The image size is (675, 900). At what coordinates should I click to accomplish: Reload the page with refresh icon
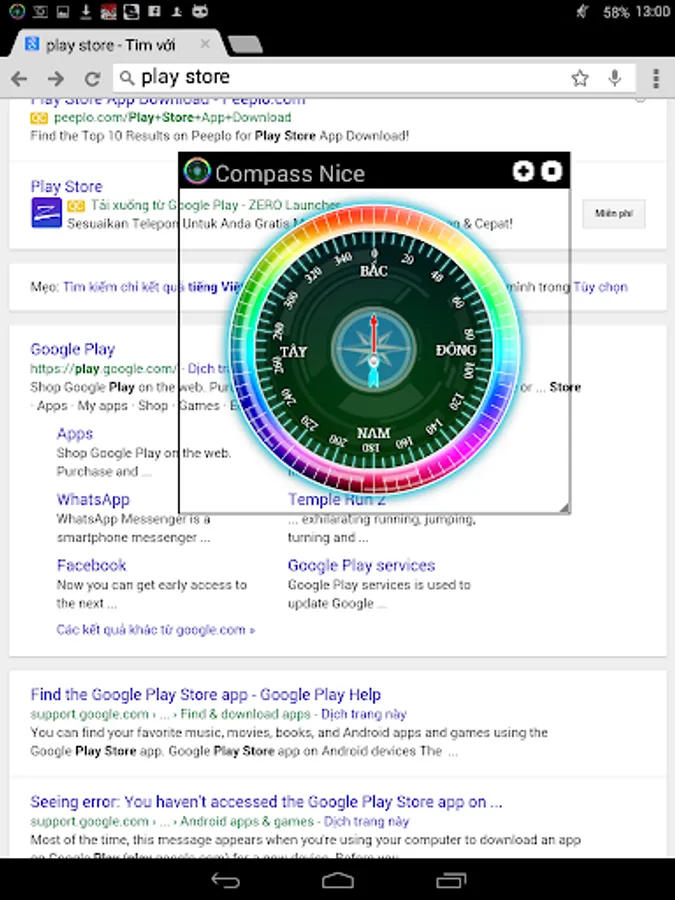pyautogui.click(x=92, y=79)
